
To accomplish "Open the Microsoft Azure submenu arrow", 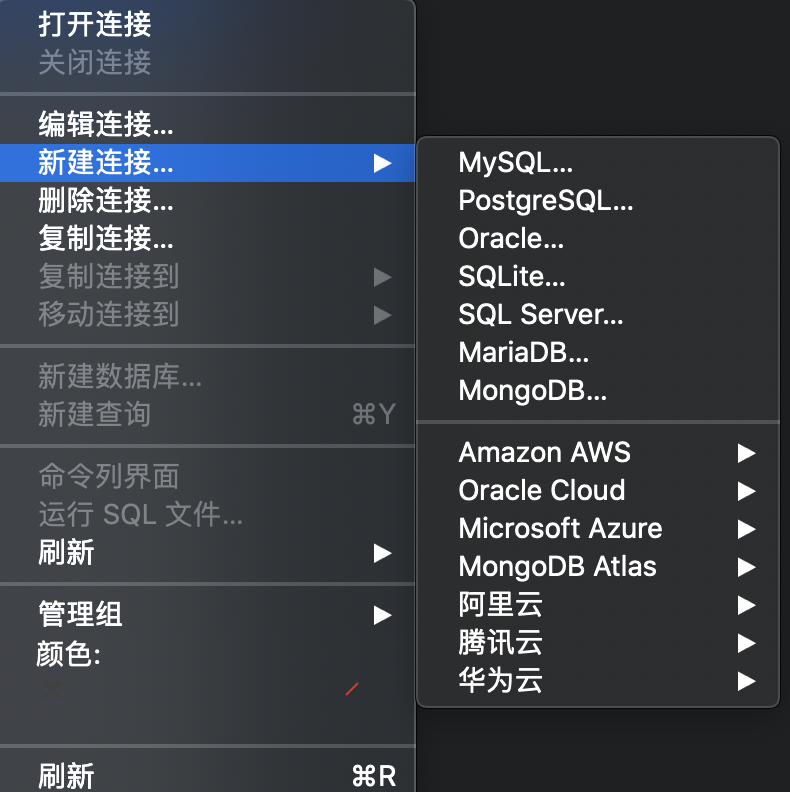I will click(x=745, y=529).
